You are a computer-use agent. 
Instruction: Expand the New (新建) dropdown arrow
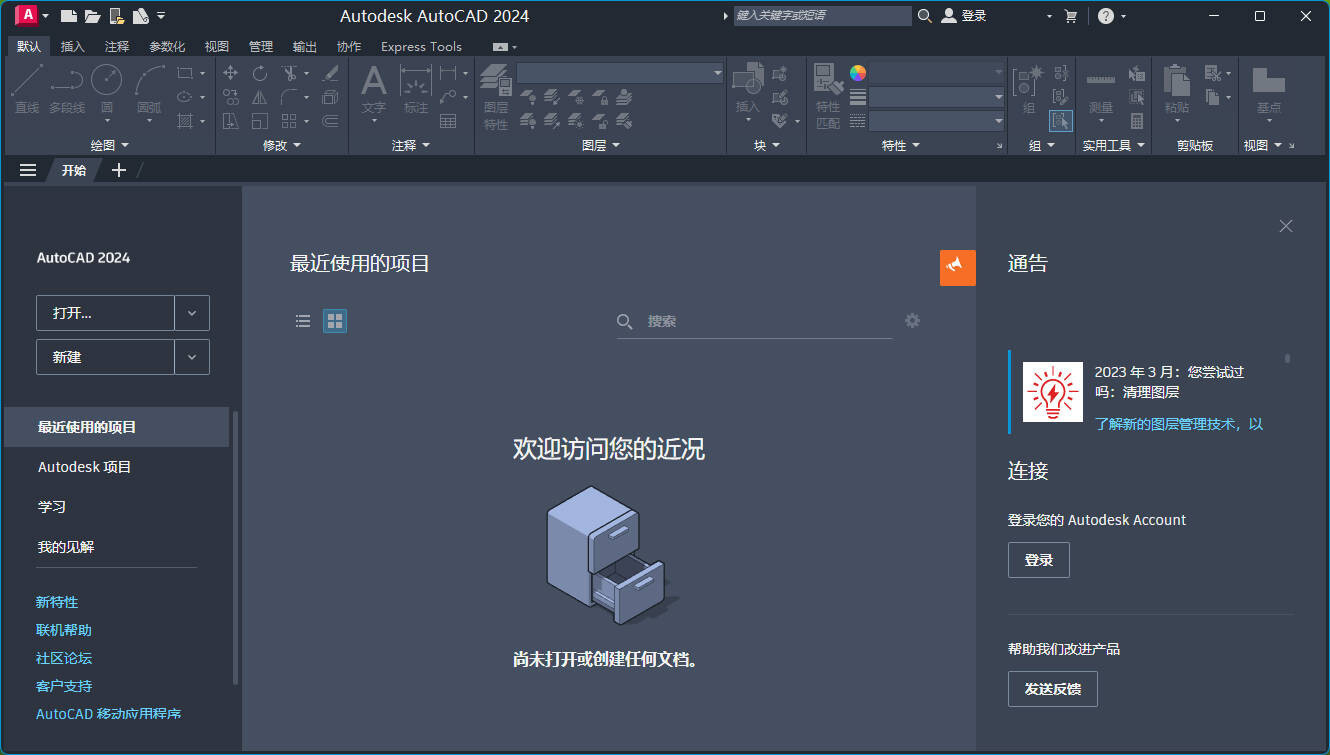click(x=192, y=357)
